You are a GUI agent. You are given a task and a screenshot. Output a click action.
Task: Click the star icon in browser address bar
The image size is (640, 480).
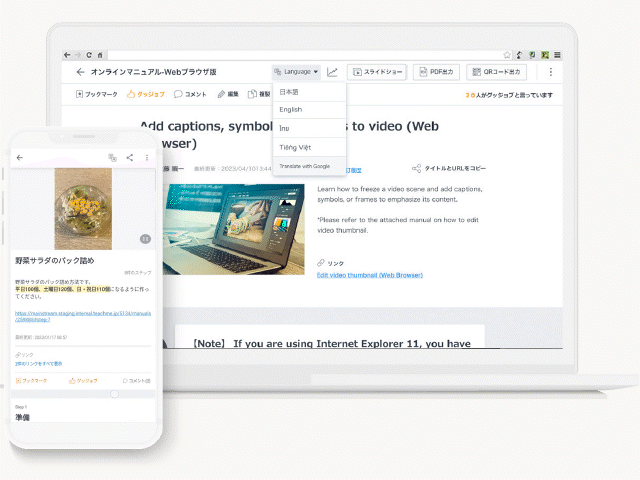coord(508,53)
